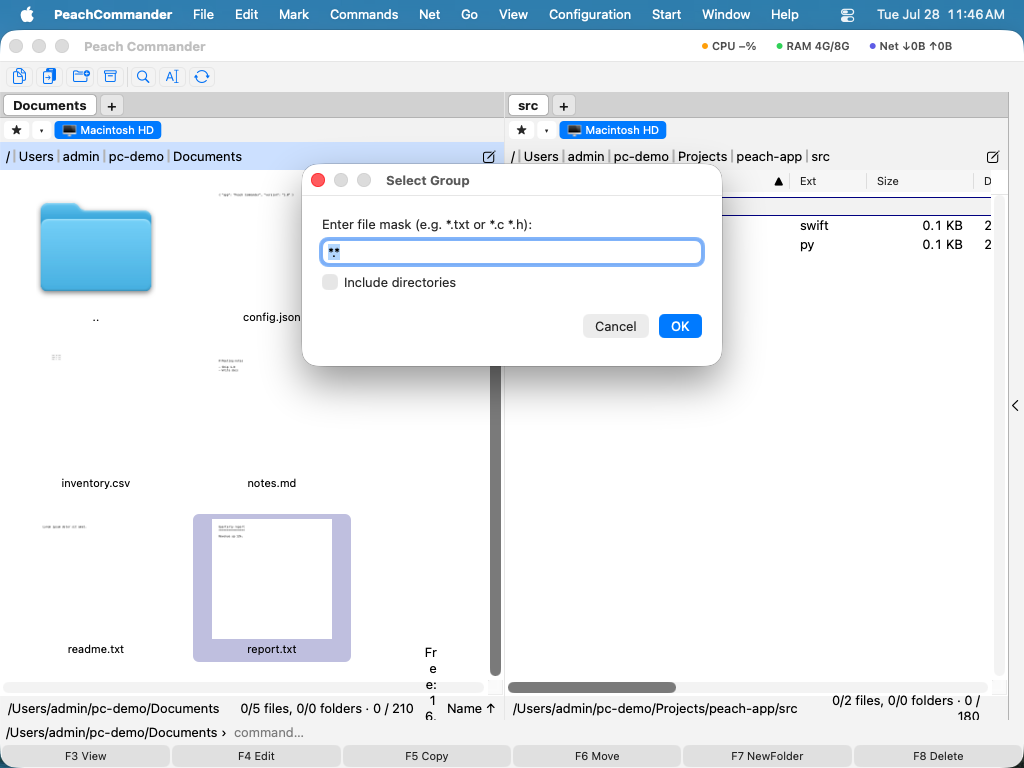
Task: Open the Mark menu
Action: [294, 14]
